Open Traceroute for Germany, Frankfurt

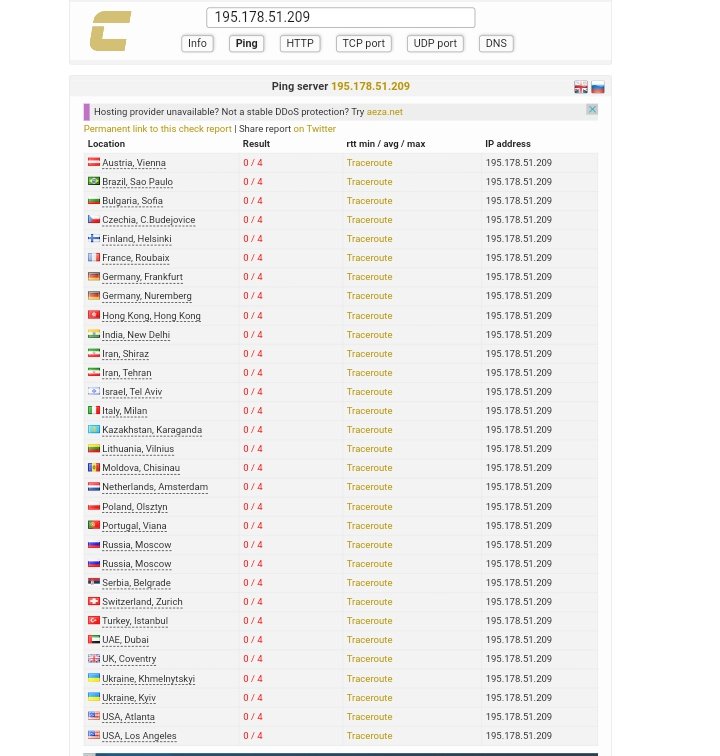pos(369,277)
